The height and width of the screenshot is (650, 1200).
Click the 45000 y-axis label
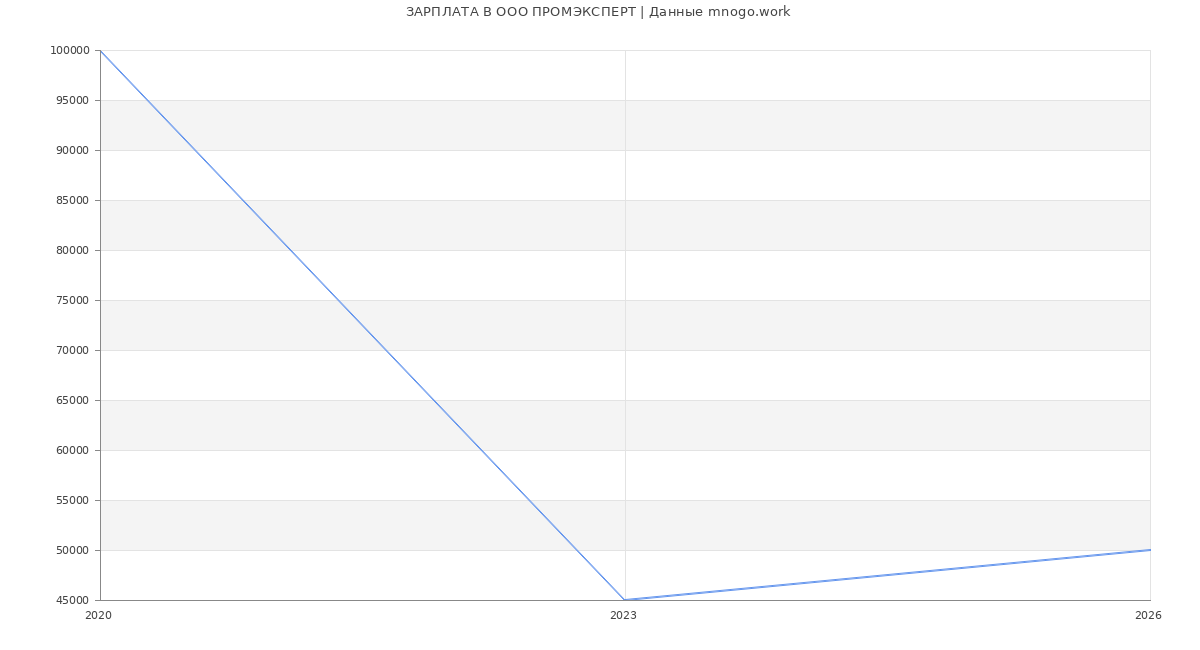click(x=71, y=600)
